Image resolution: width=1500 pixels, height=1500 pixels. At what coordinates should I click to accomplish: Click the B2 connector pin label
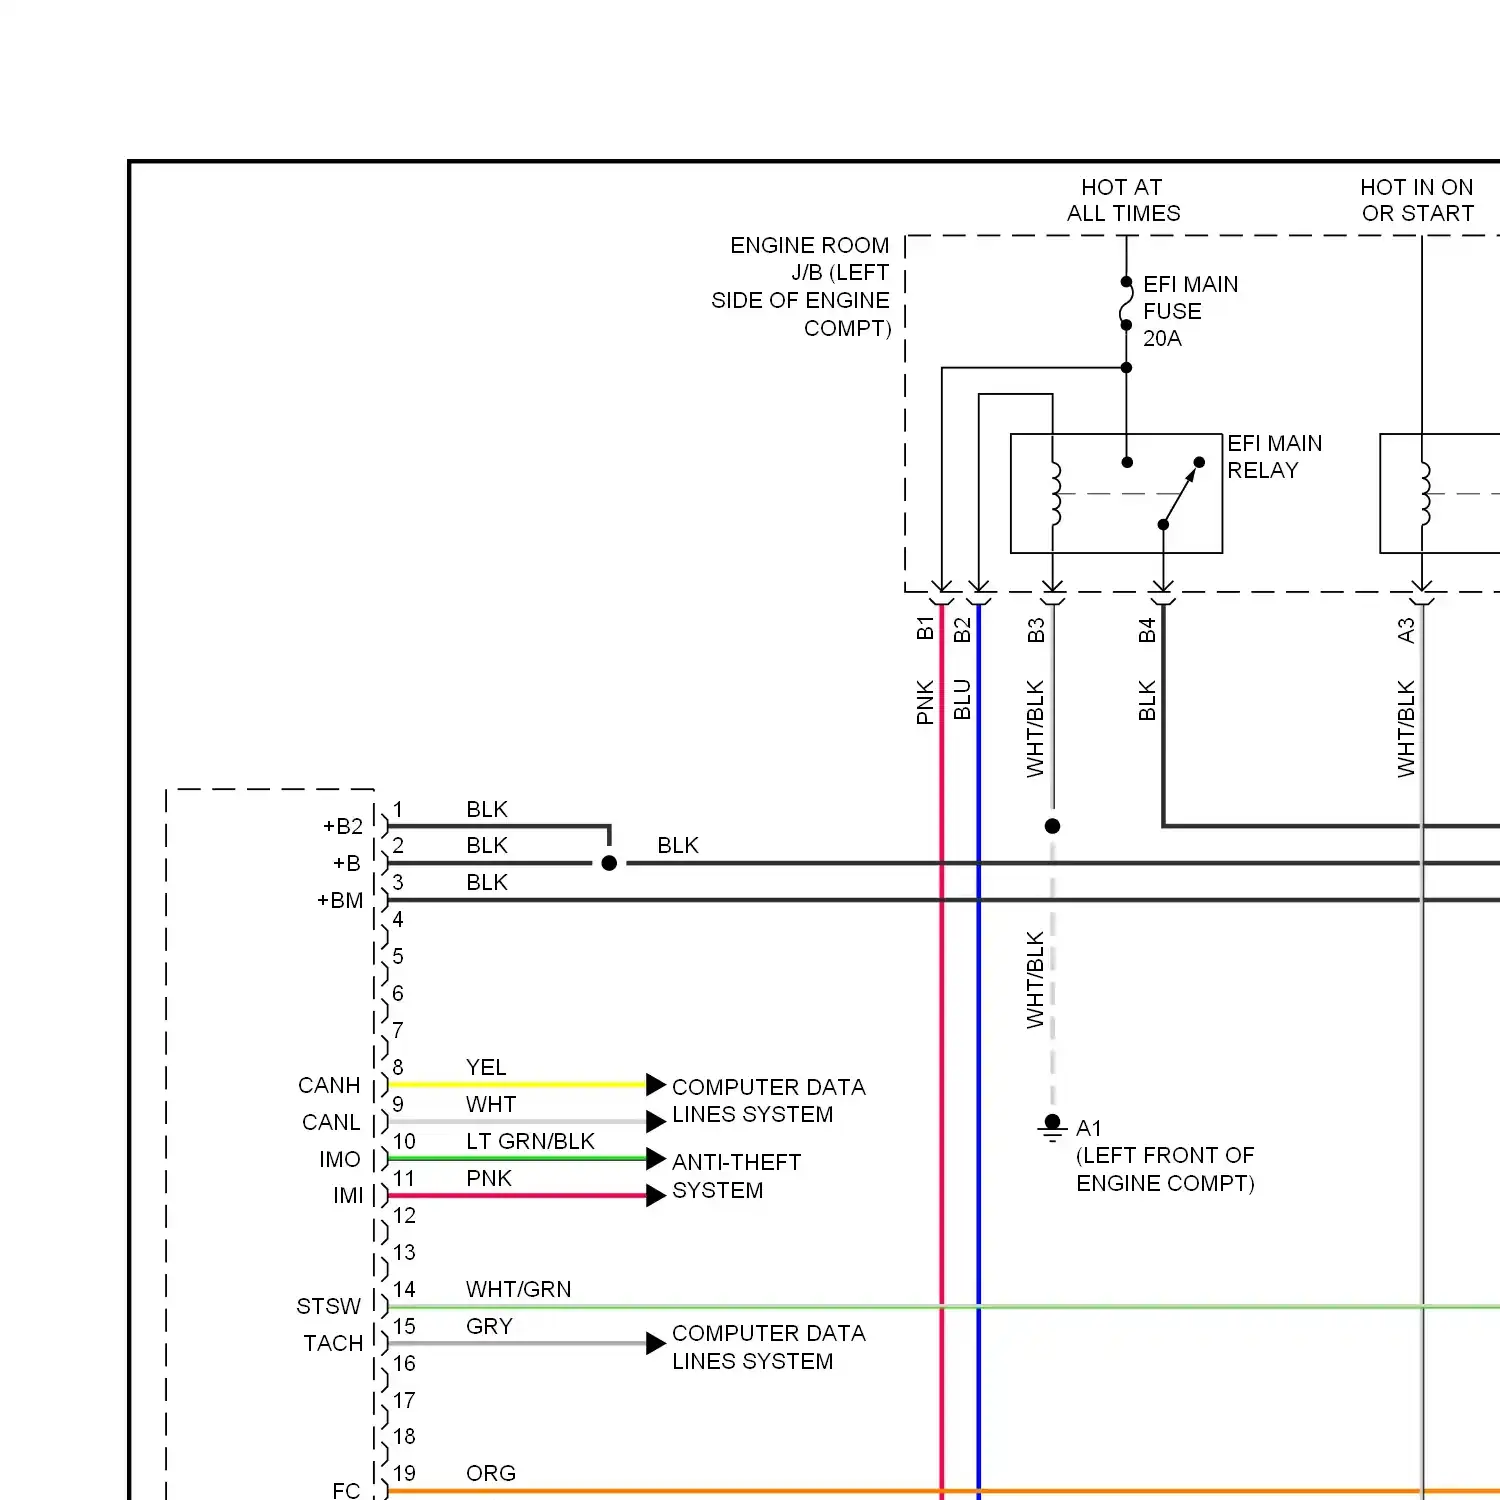pyautogui.click(x=962, y=629)
